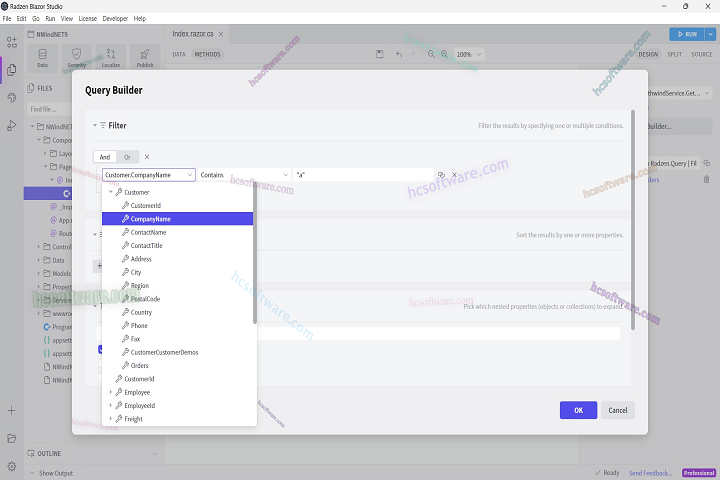Image resolution: width=720 pixels, height=480 pixels.
Task: Click the property dropdown list scrollbar
Action: 255,255
